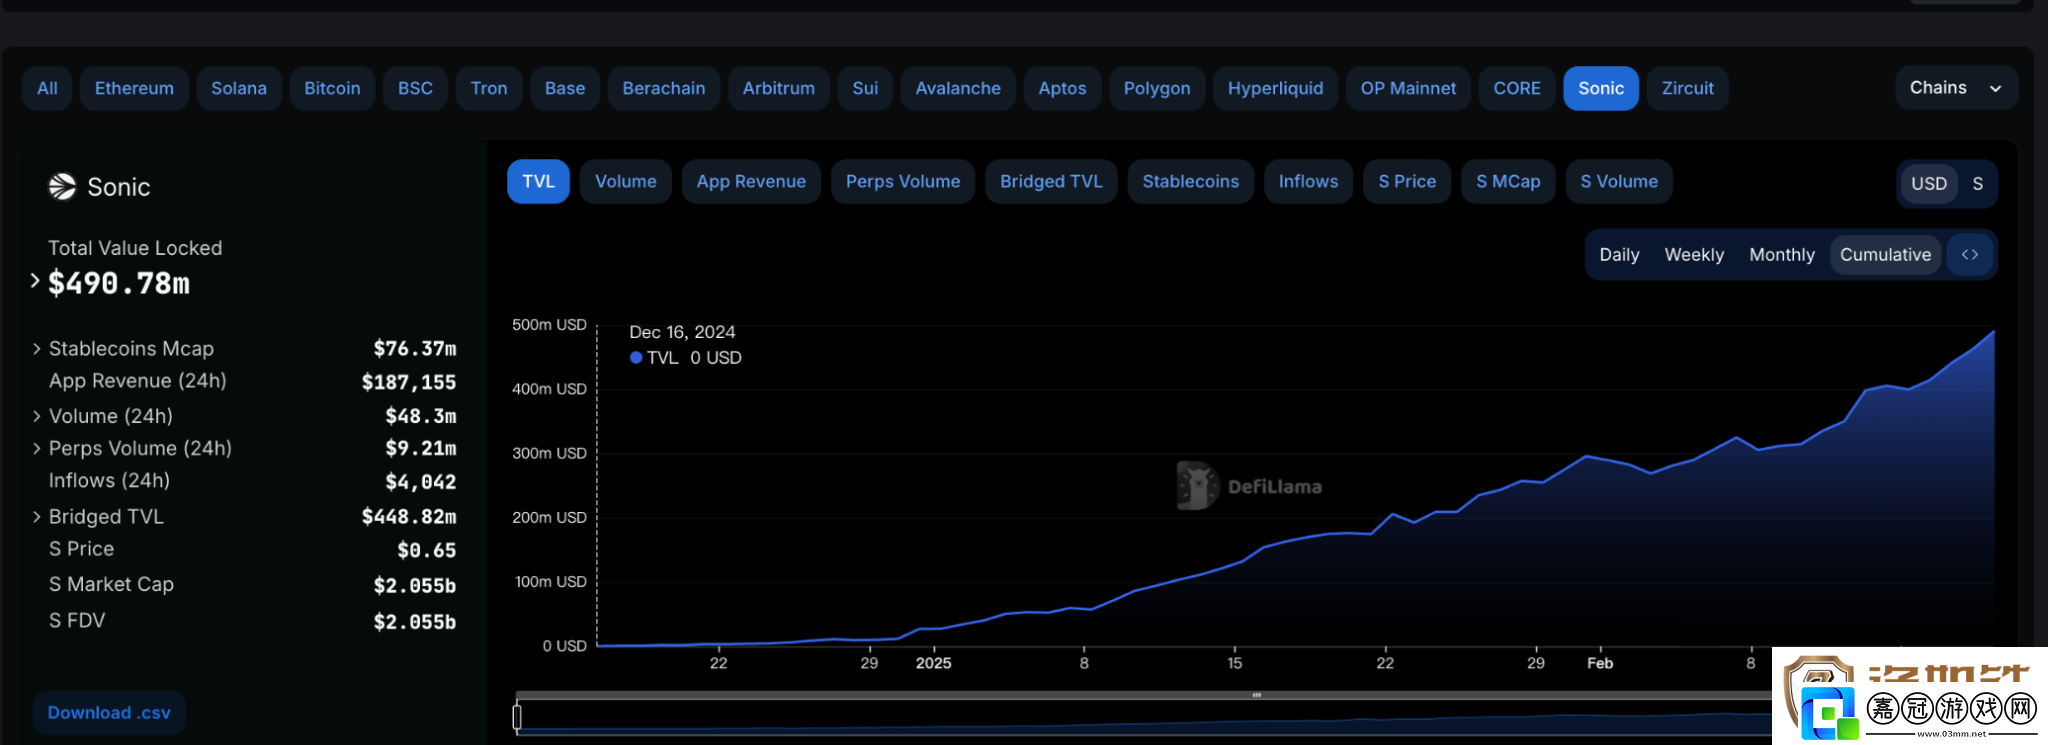This screenshot has height=745, width=2048.
Task: Select the Cumulative grouping
Action: [1885, 255]
